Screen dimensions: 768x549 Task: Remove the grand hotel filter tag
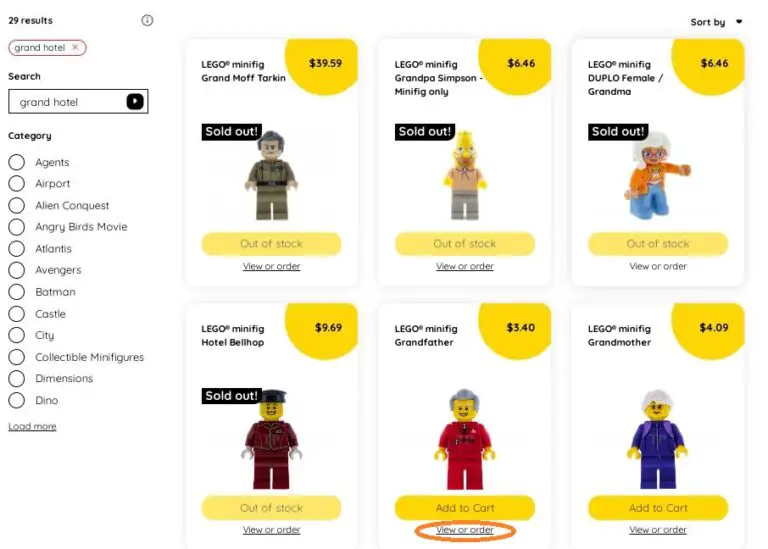click(x=75, y=48)
